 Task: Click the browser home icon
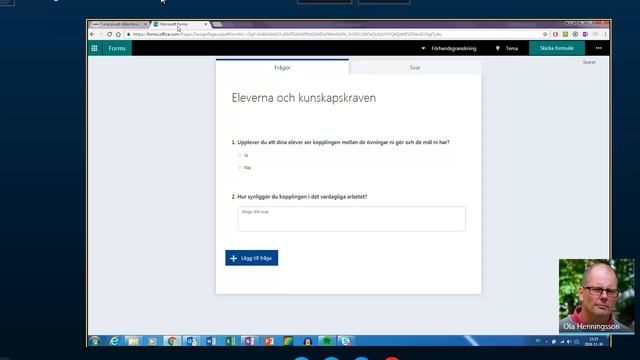coord(118,34)
